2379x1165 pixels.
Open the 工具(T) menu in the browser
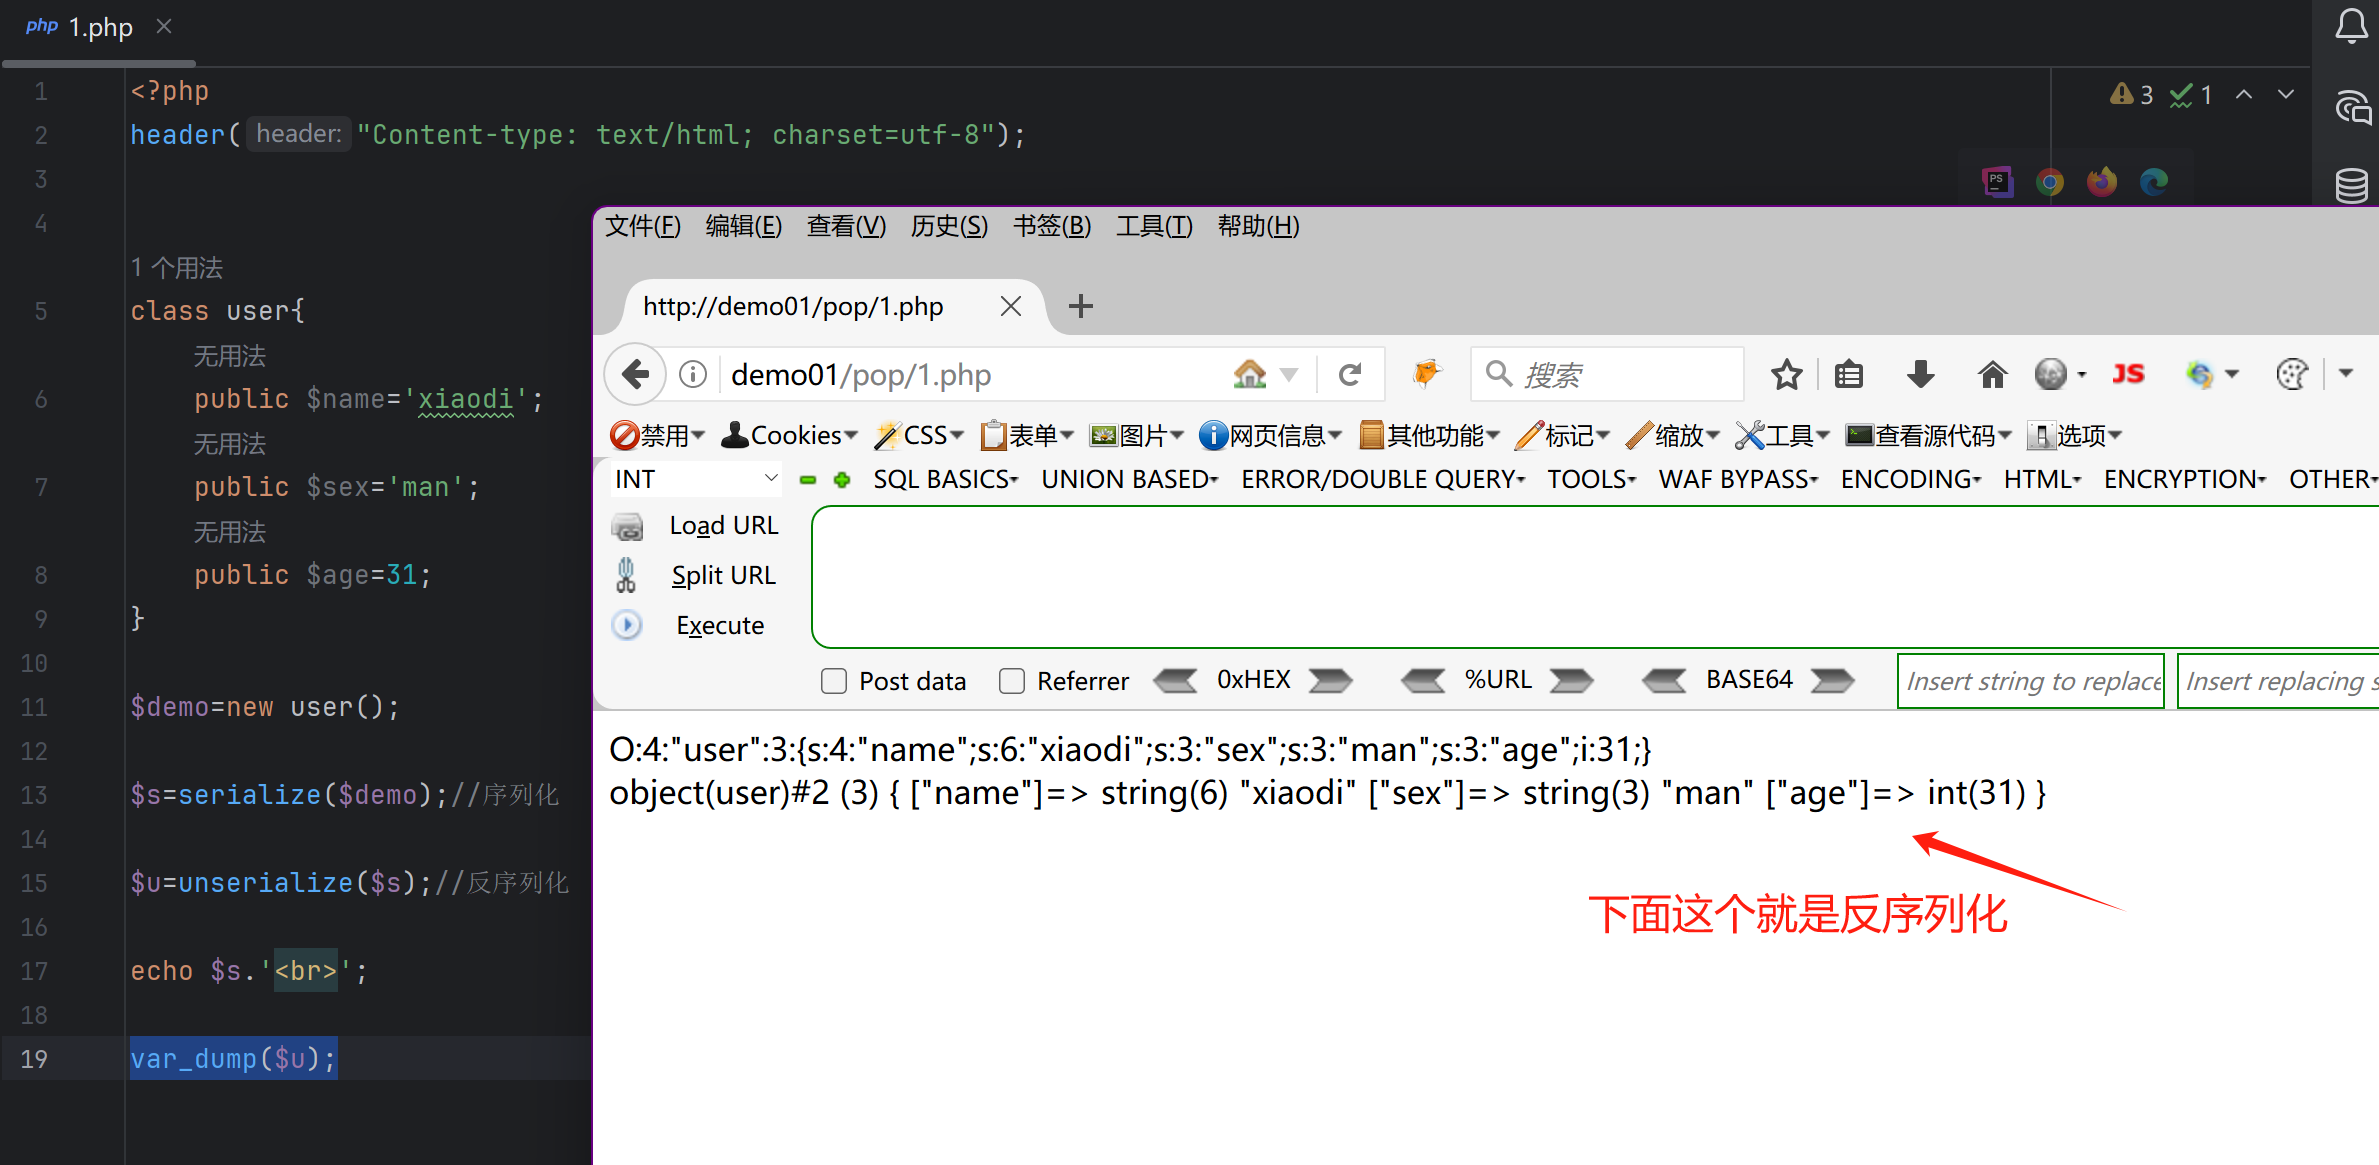[x=1152, y=226]
